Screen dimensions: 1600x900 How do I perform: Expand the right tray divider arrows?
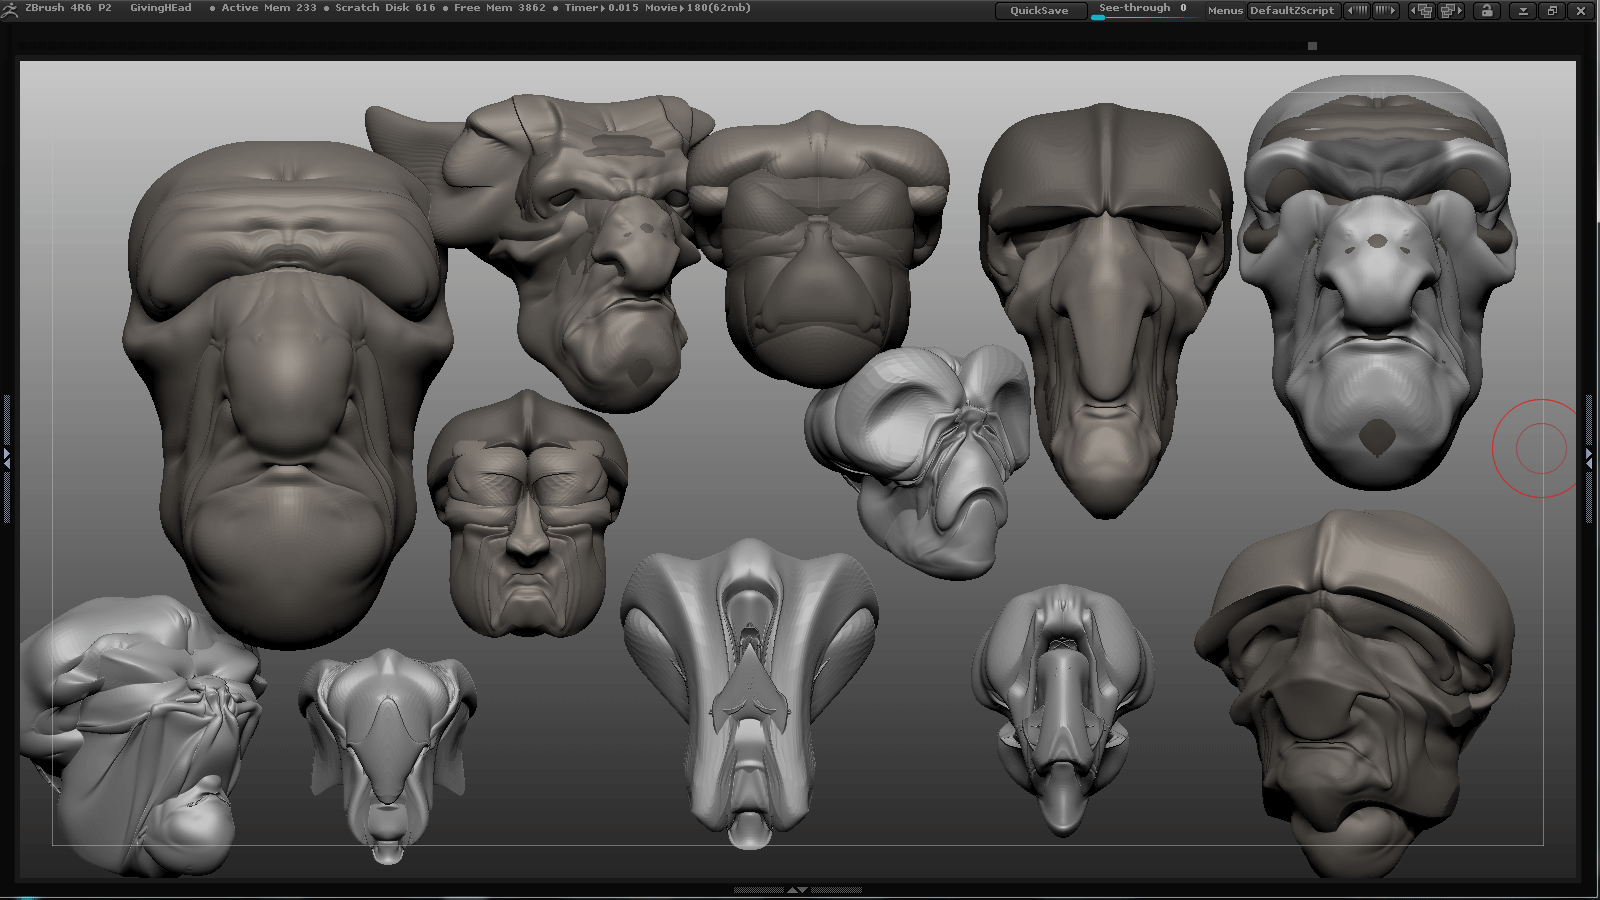point(1589,459)
